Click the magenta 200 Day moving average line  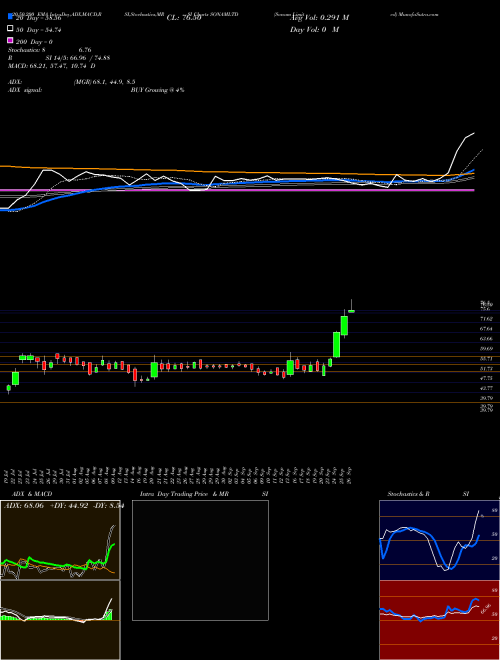coord(237,190)
